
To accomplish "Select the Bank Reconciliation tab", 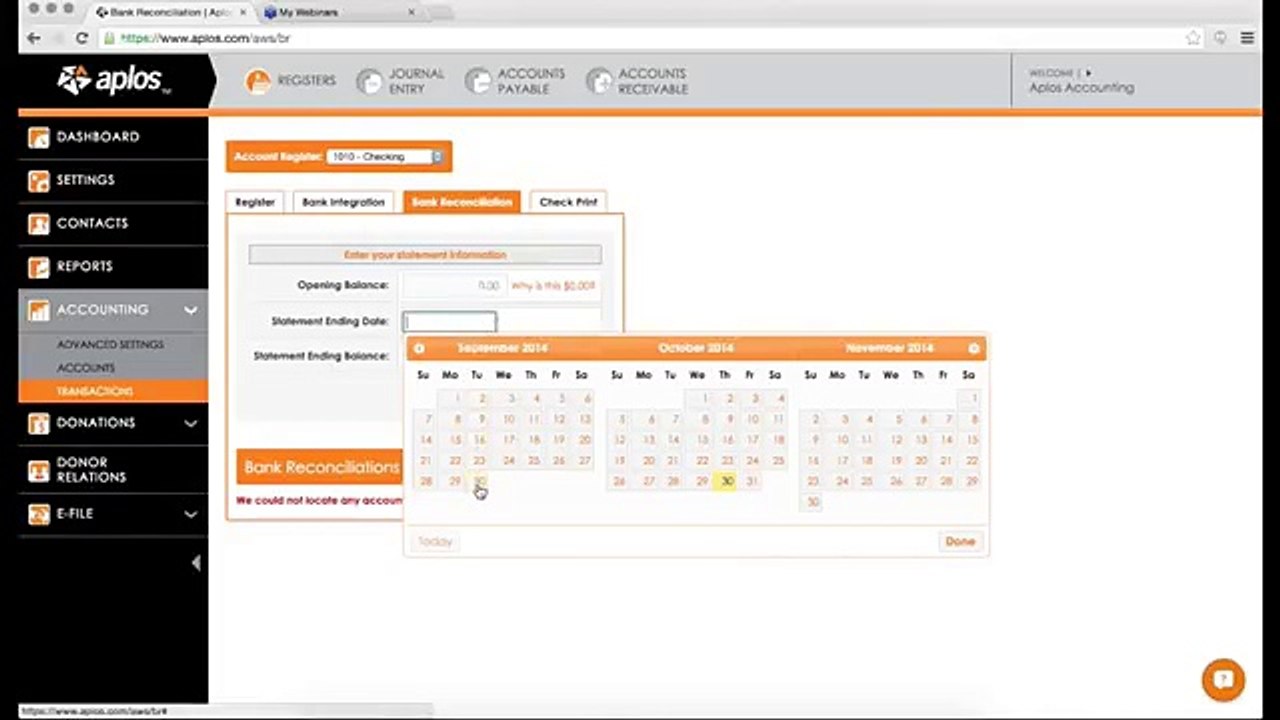I will coord(462,202).
